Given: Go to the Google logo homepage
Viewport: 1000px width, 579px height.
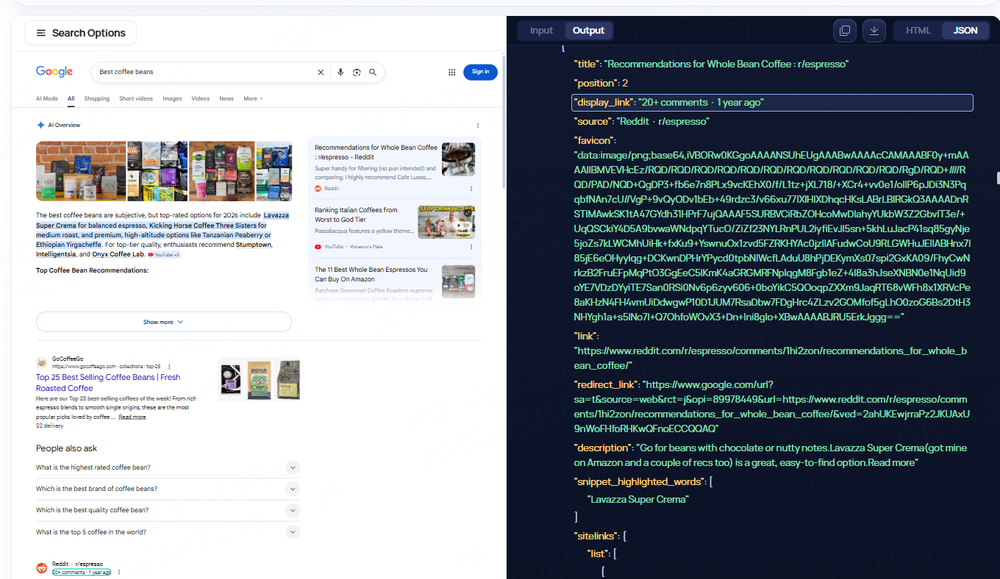Looking at the screenshot, I should coord(54,71).
